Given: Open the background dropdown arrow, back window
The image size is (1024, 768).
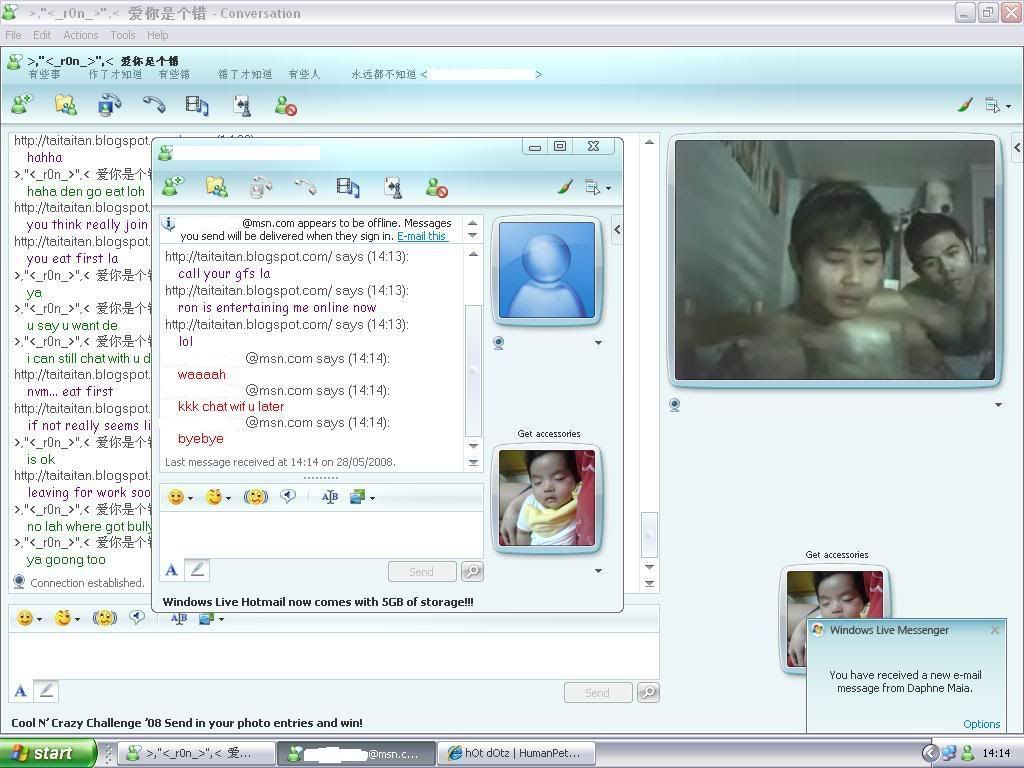Looking at the screenshot, I should pyautogui.click(x=221, y=618).
